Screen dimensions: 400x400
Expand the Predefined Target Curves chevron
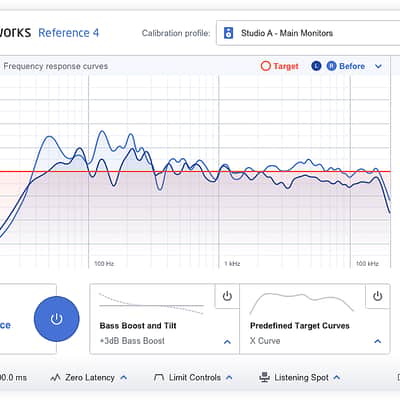[378, 341]
